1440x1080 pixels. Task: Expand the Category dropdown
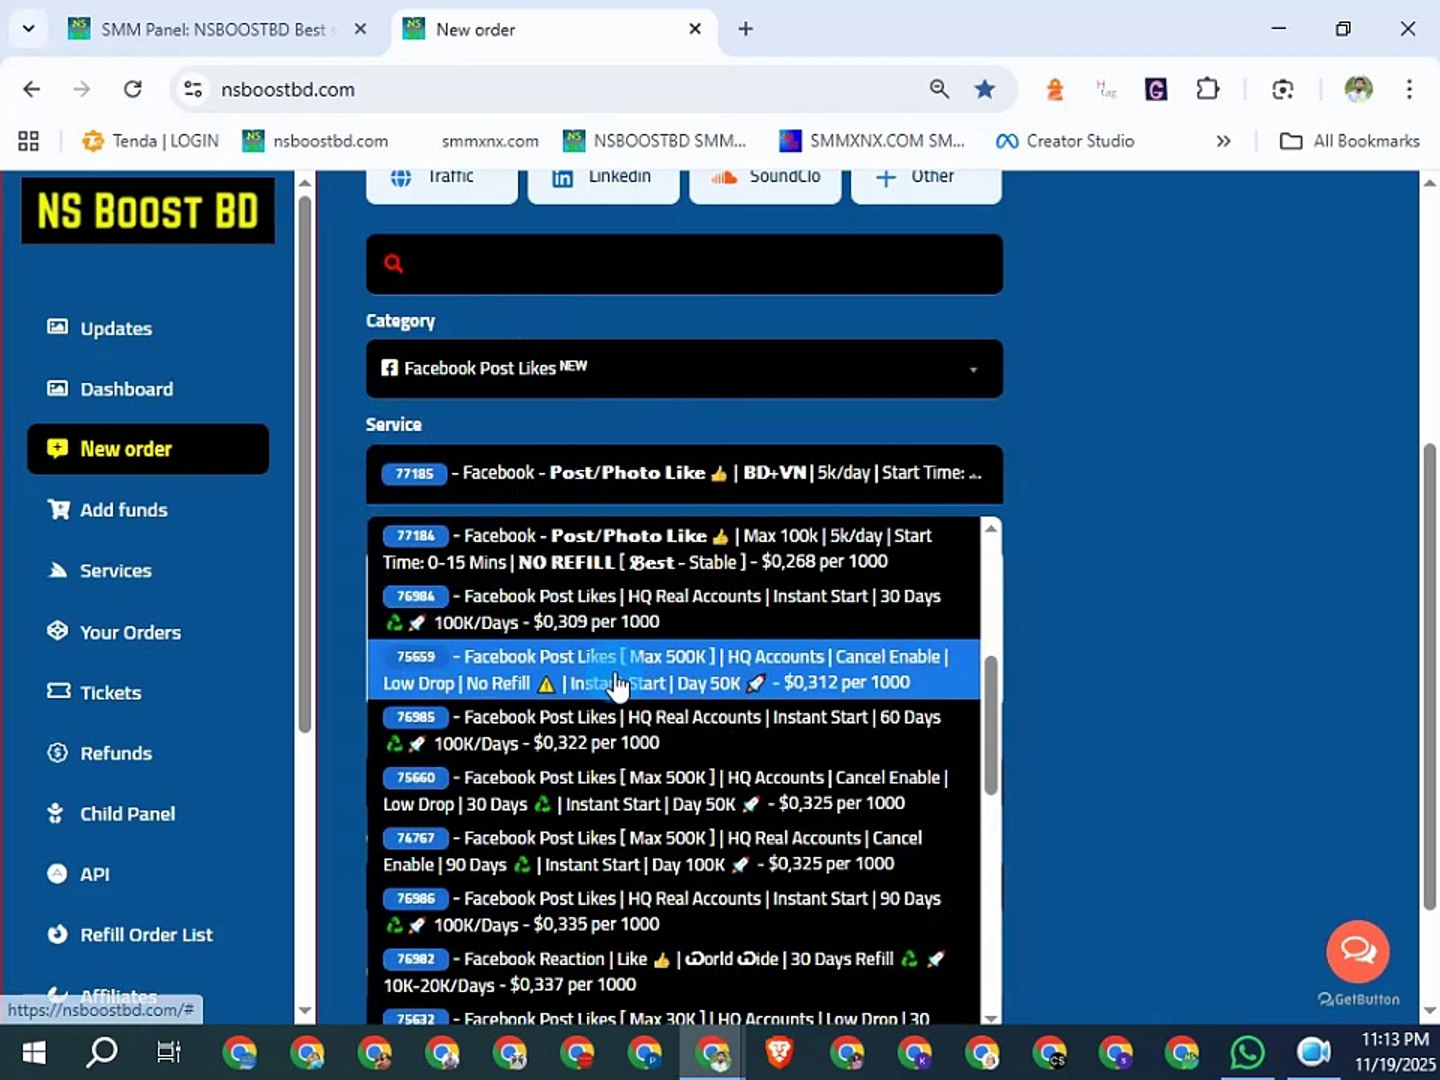pyautogui.click(x=684, y=369)
